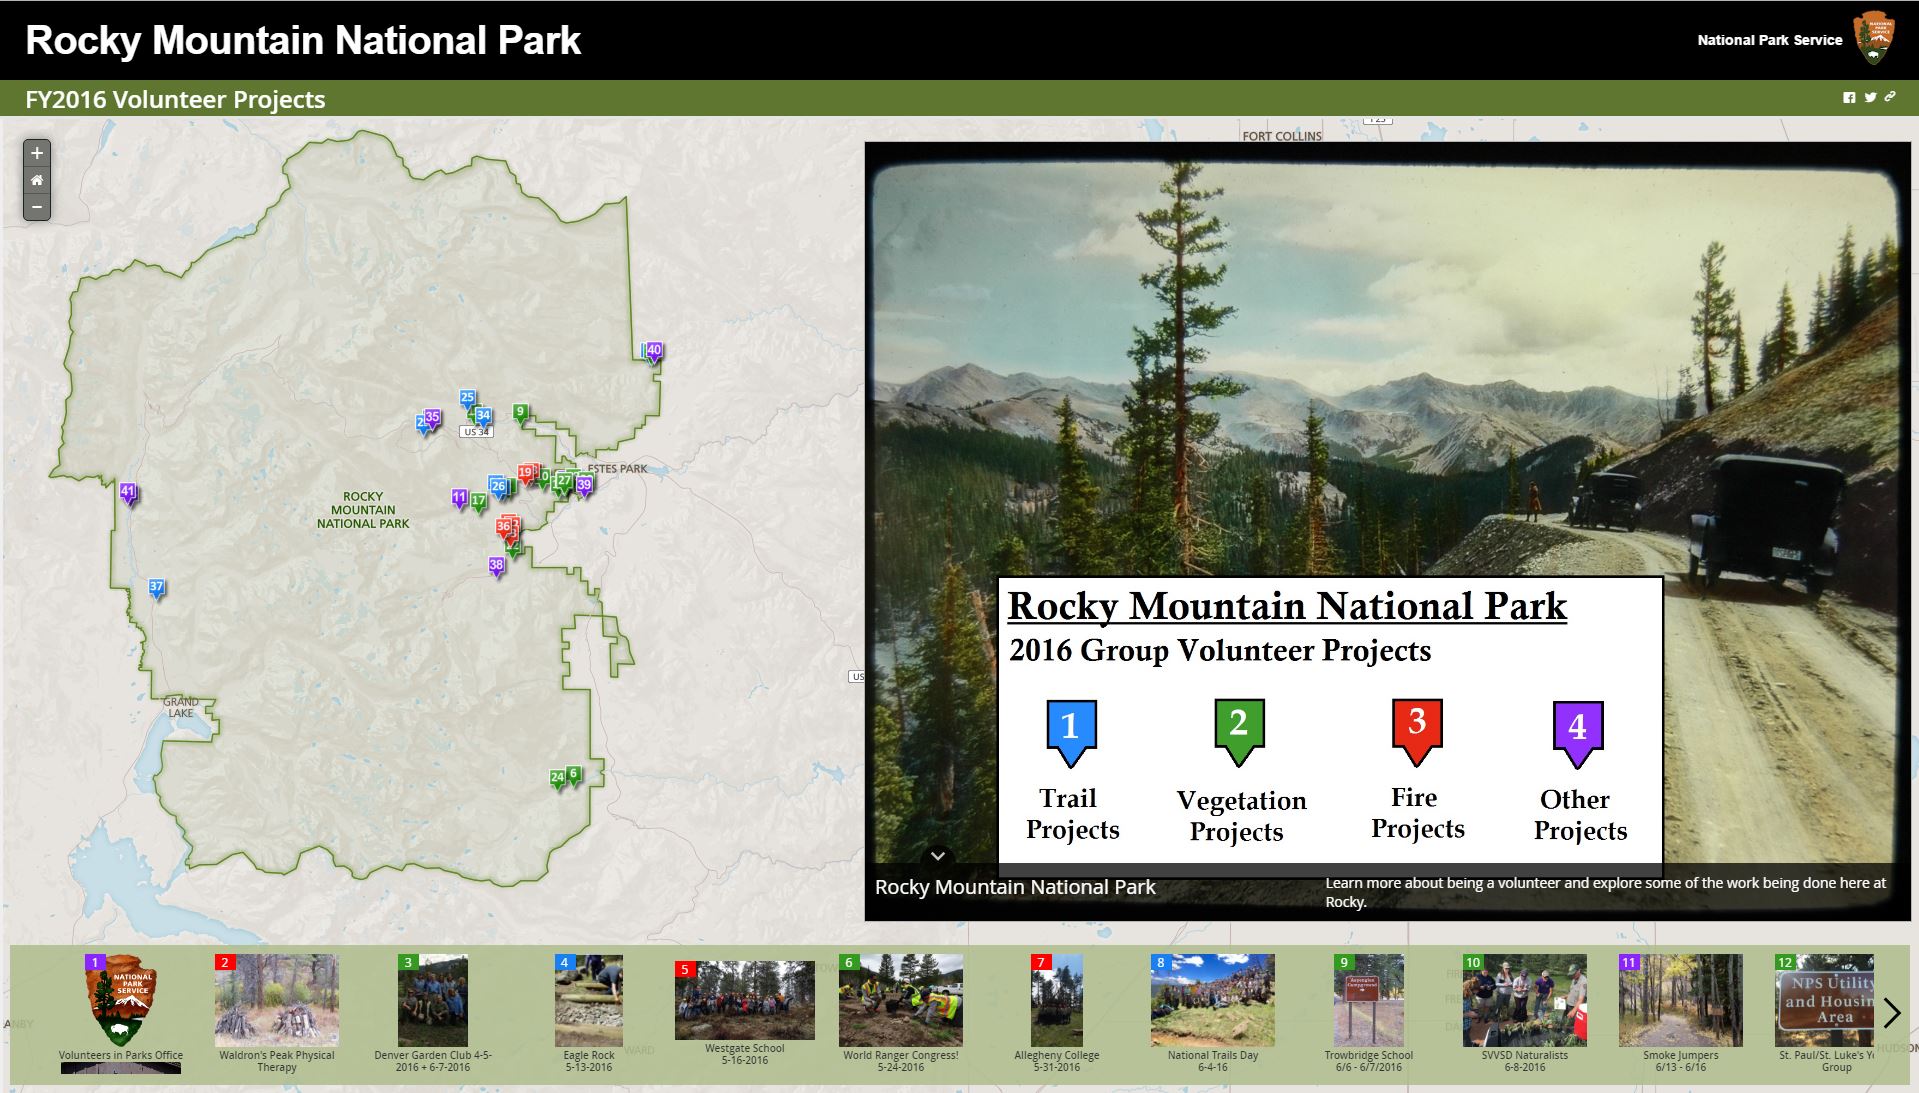Select purple map marker 41
1919x1093 pixels.
[x=128, y=491]
